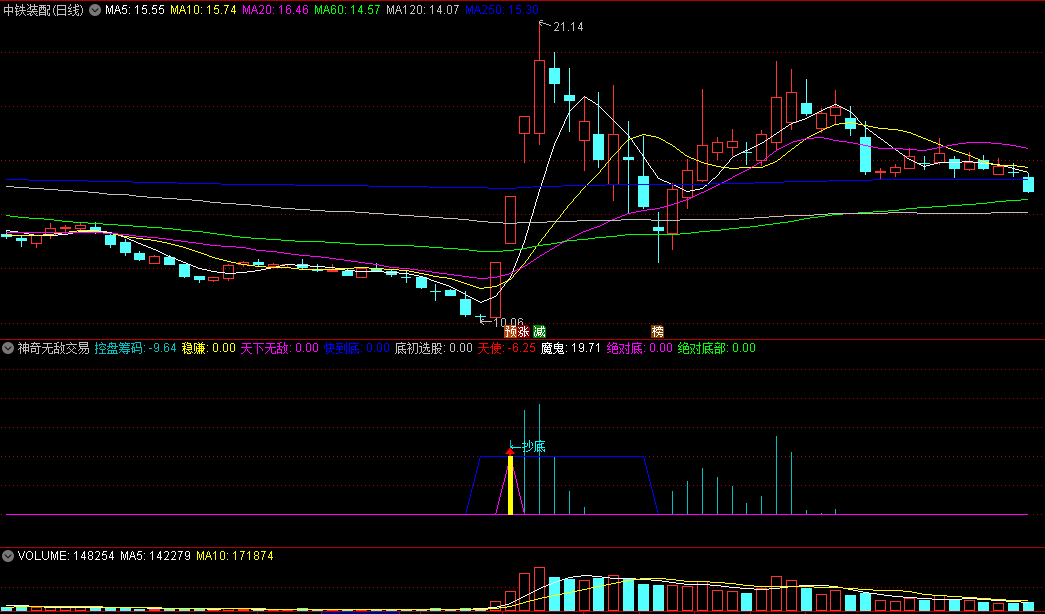Viewport: 1045px width, 614px height.
Task: Click the green MA60: 14.57 label
Action: (347, 11)
